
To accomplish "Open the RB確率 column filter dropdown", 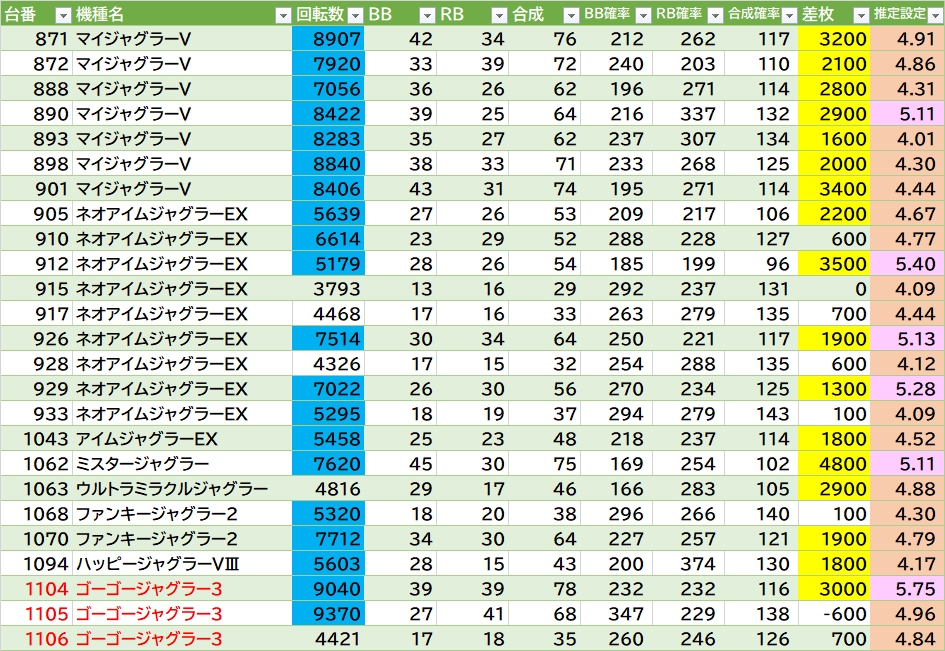I will (x=715, y=15).
